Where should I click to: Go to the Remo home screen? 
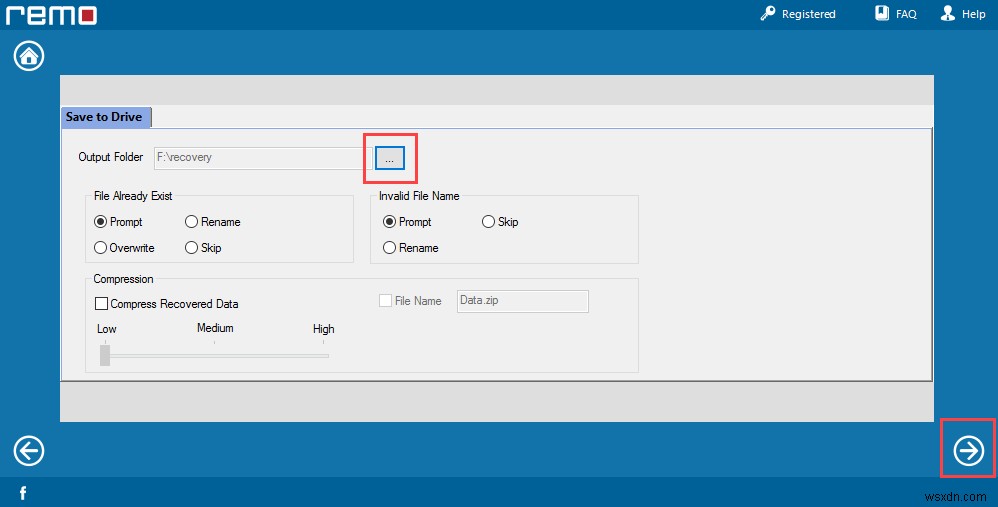point(29,56)
